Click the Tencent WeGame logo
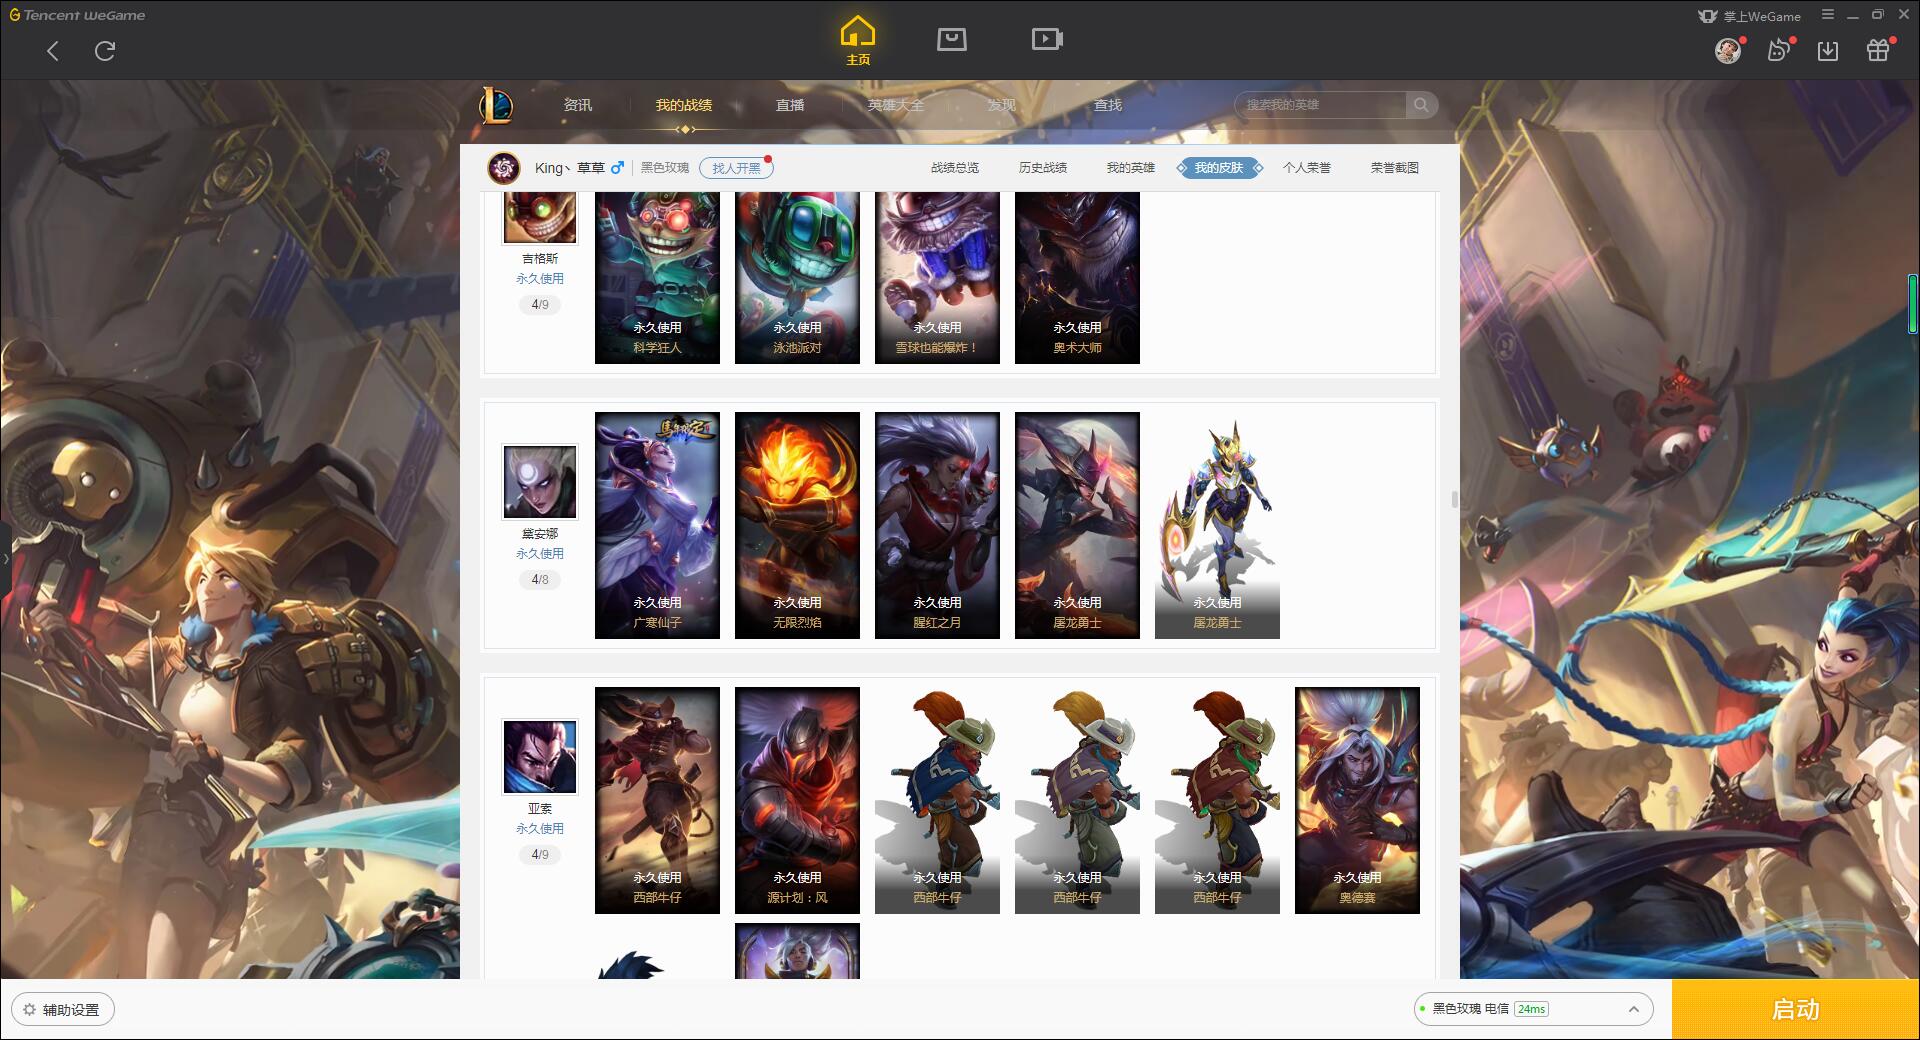 coord(77,15)
